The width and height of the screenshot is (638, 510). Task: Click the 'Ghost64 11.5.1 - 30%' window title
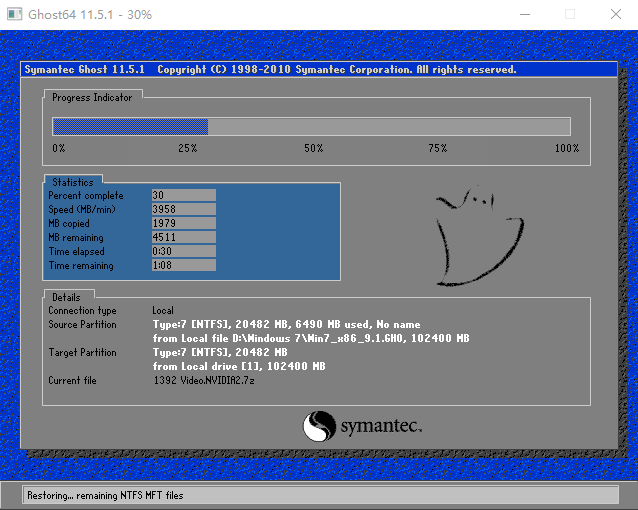tap(90, 15)
